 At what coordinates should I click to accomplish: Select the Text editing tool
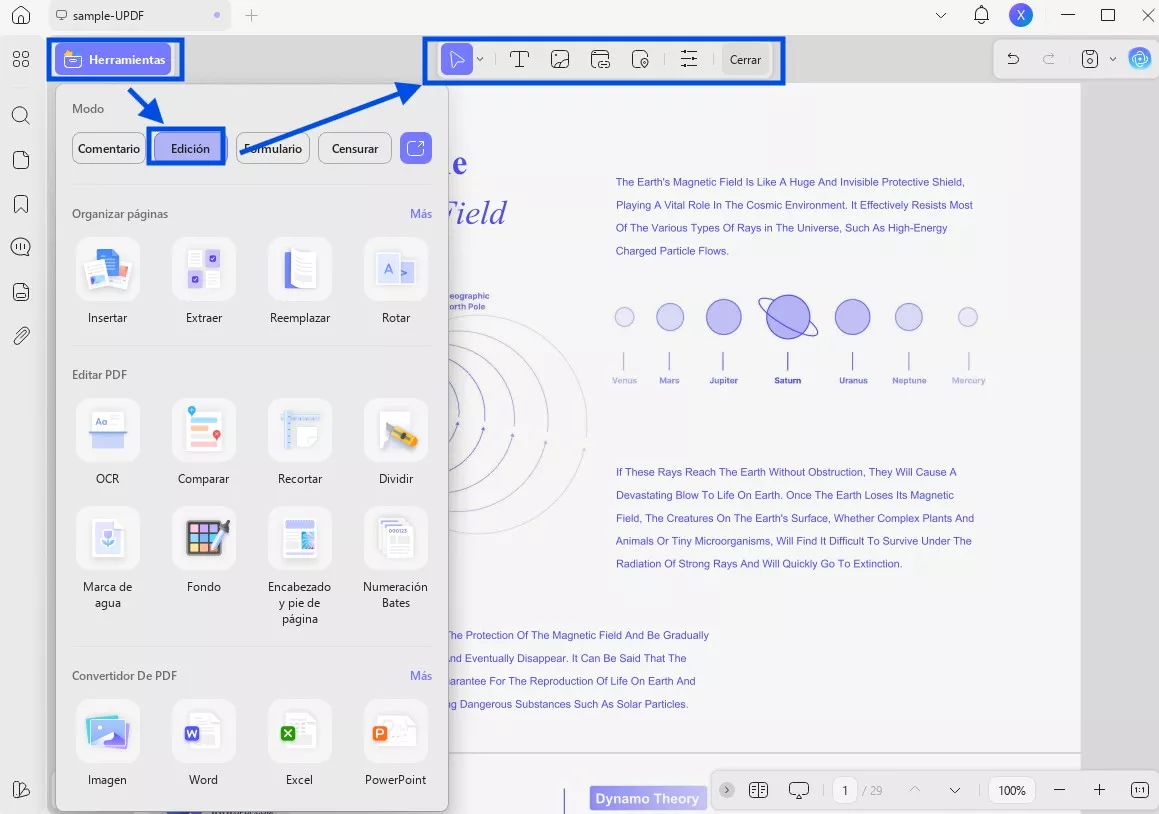click(520, 60)
